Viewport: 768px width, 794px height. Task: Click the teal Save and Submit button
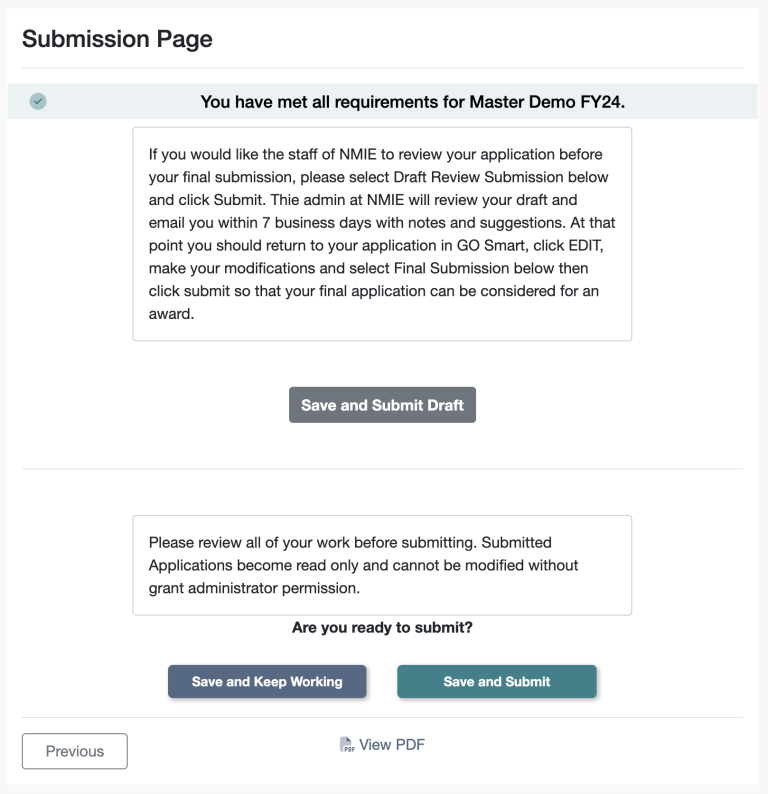tap(497, 681)
